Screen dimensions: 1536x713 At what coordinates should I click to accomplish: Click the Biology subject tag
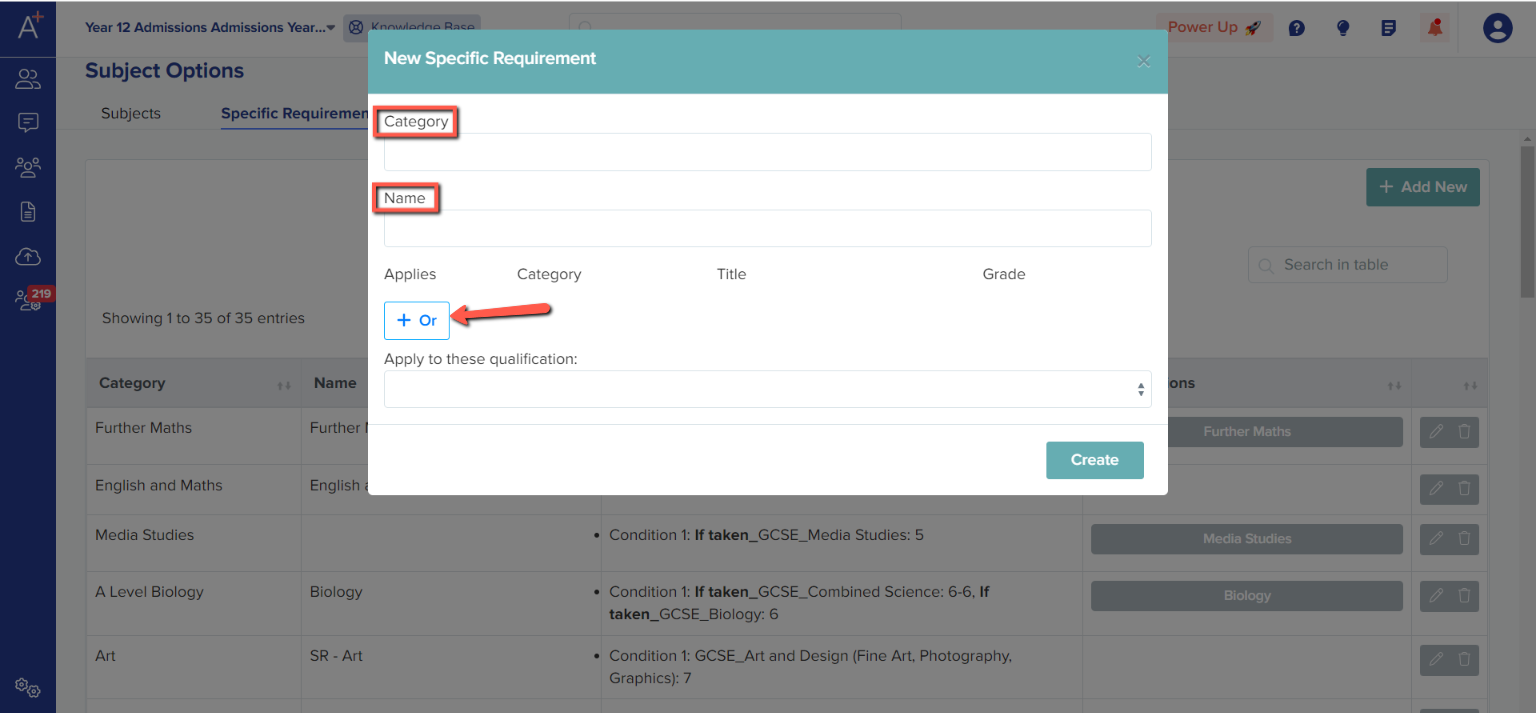point(1247,596)
